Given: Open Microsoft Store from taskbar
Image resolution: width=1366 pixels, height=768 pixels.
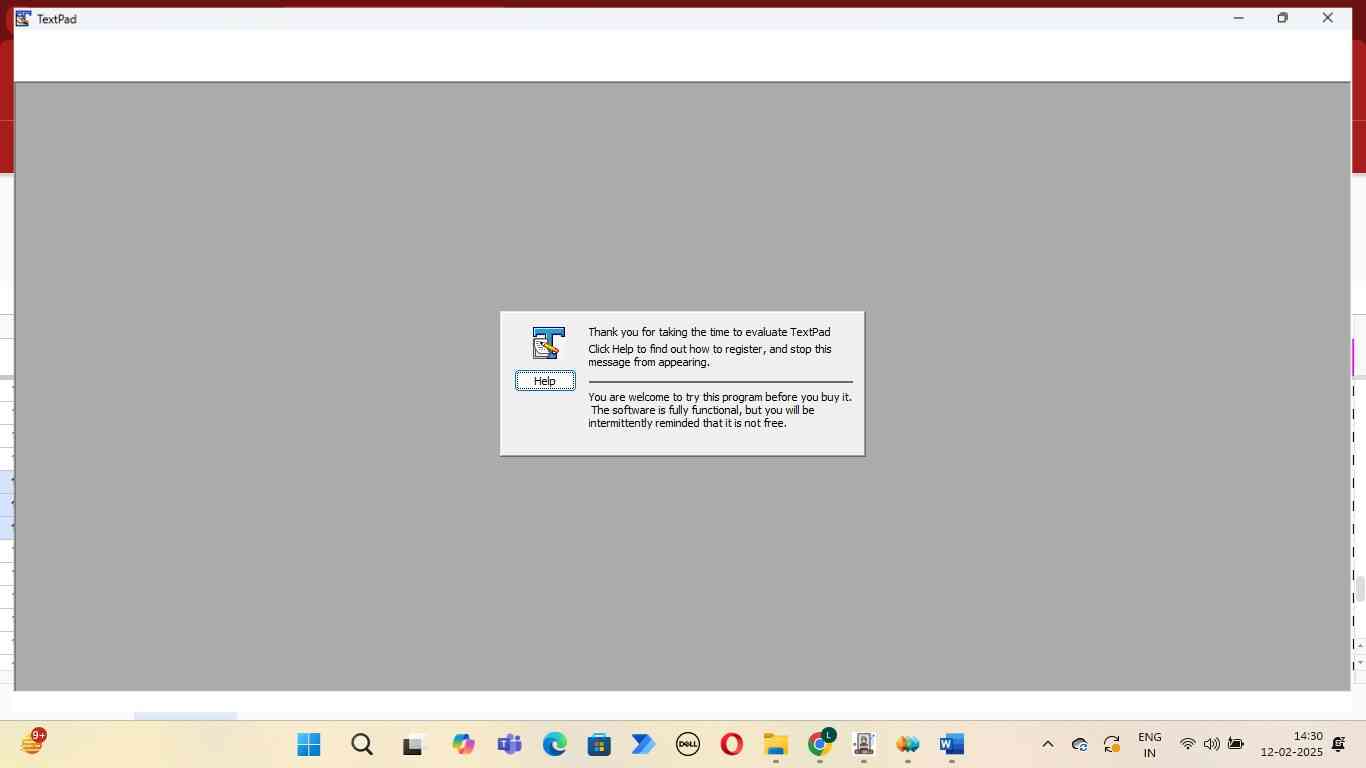Looking at the screenshot, I should [599, 744].
